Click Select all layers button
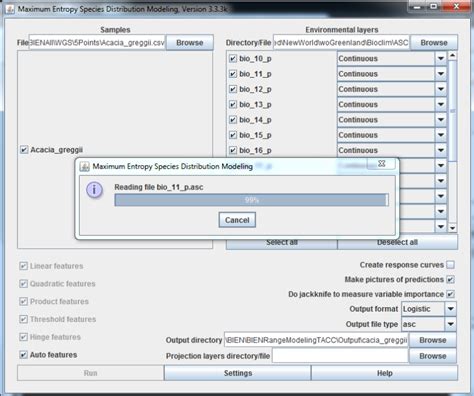Viewport: 474px width, 396px height. point(282,242)
